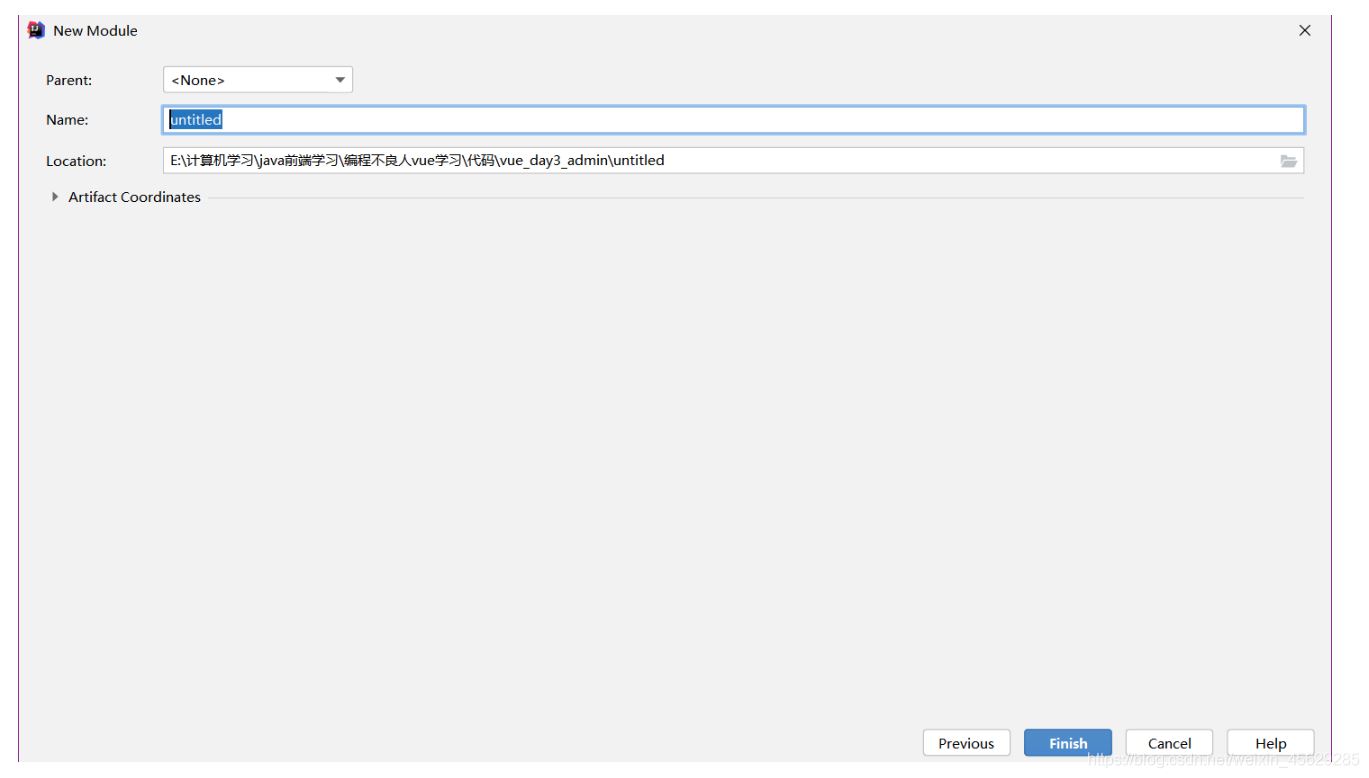1369x778 pixels.
Task: Click the dropdown arrow next to <None>
Action: 340,80
